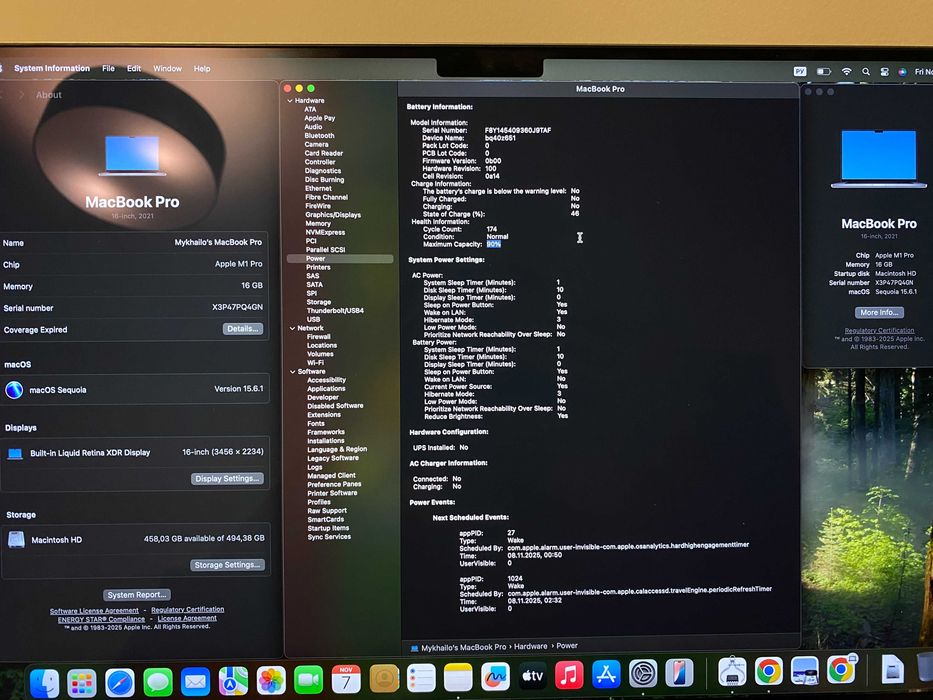Open the ENERGY STAR Compliance link
The height and width of the screenshot is (700, 933).
tap(101, 619)
